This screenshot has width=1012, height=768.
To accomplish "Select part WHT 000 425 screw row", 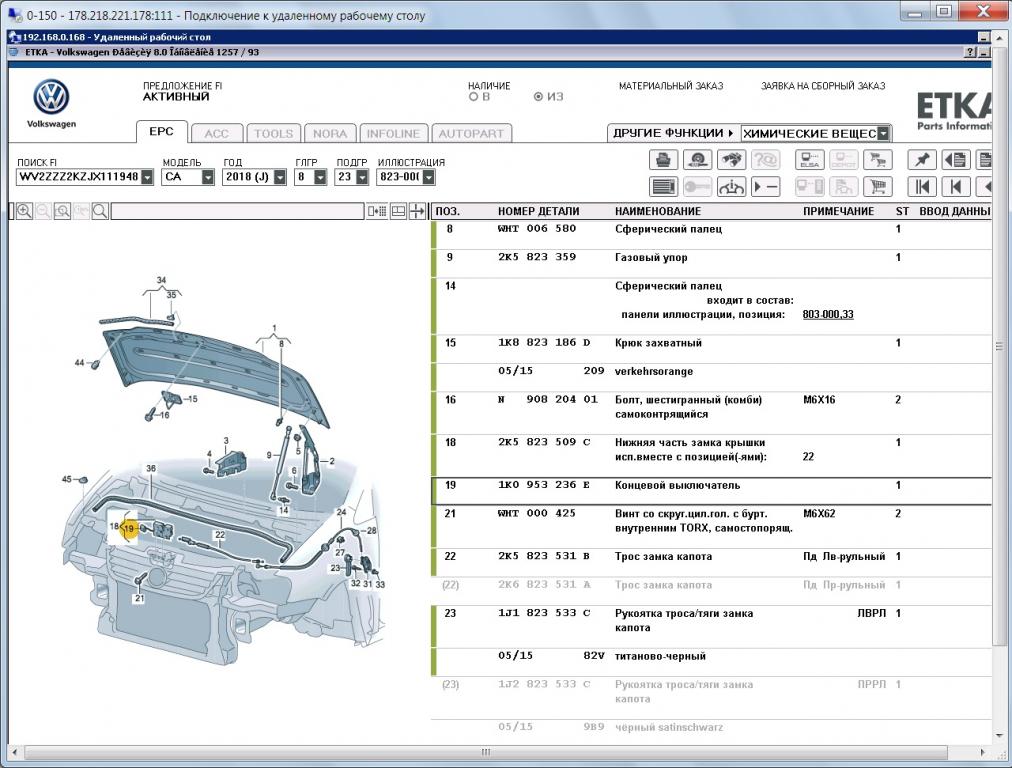I will pos(711,527).
